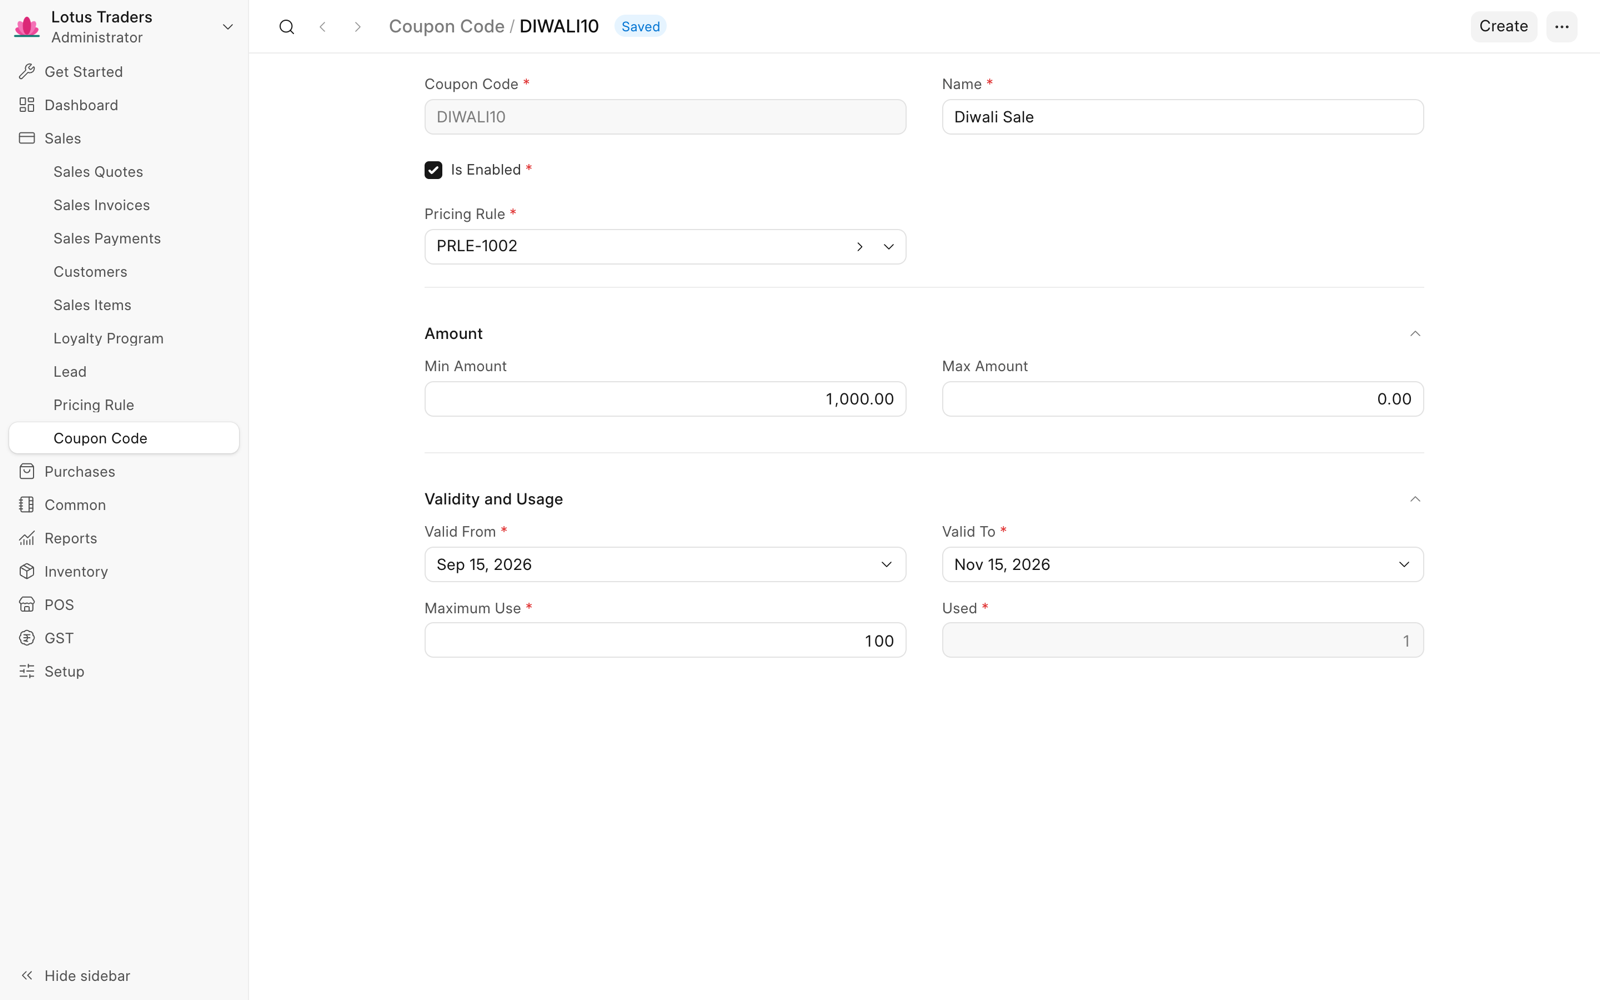Click the DIWALI10 coupon code field

(665, 117)
